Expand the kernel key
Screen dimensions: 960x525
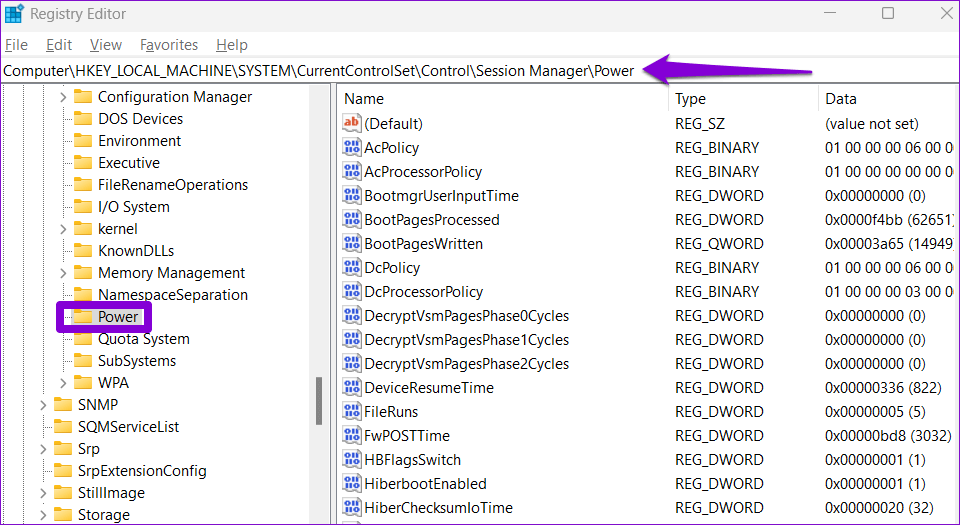pos(63,229)
